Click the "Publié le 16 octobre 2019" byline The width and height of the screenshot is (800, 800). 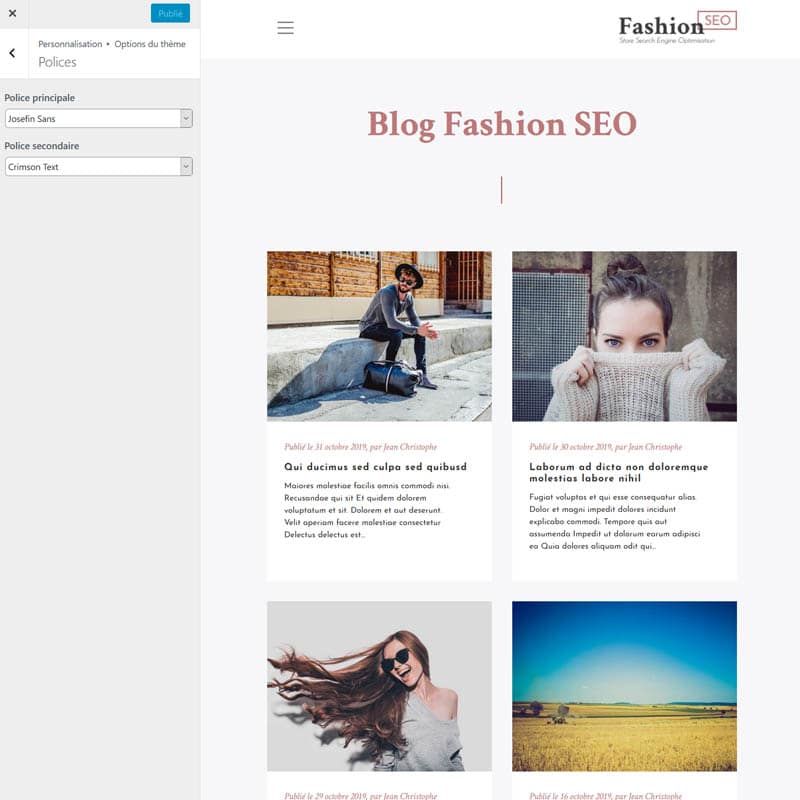(x=605, y=796)
